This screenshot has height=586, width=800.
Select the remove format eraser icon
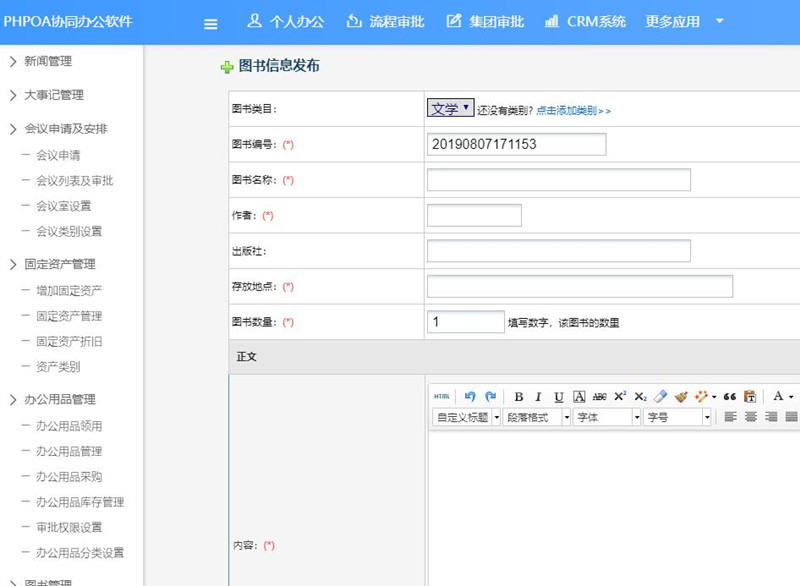pyautogui.click(x=660, y=397)
